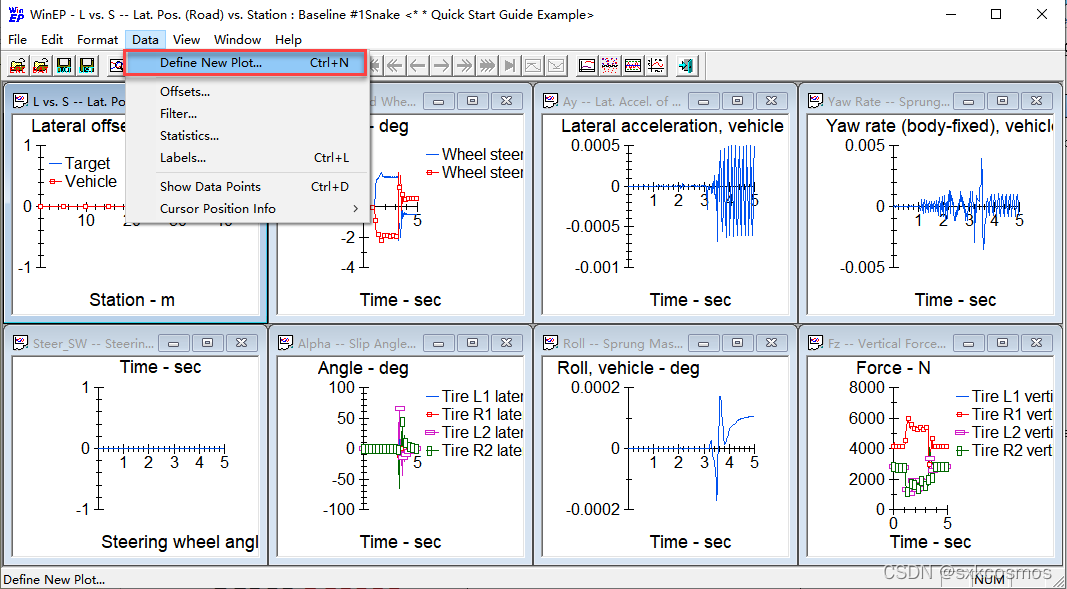Click the jump-to-end arrow toolbar icon
The height and width of the screenshot is (589, 1067).
tap(510, 66)
